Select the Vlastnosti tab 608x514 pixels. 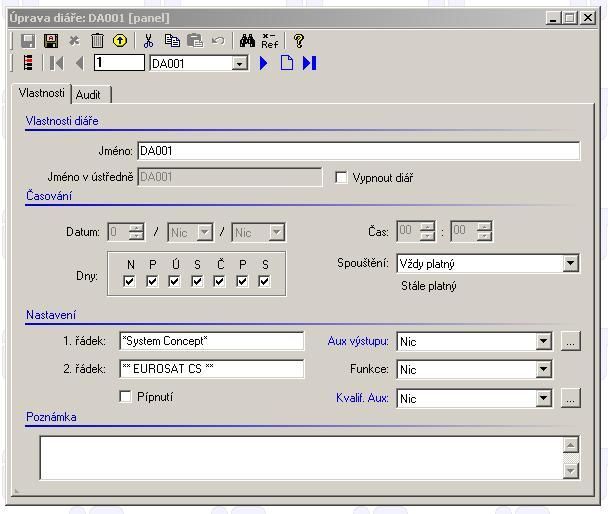coord(42,93)
